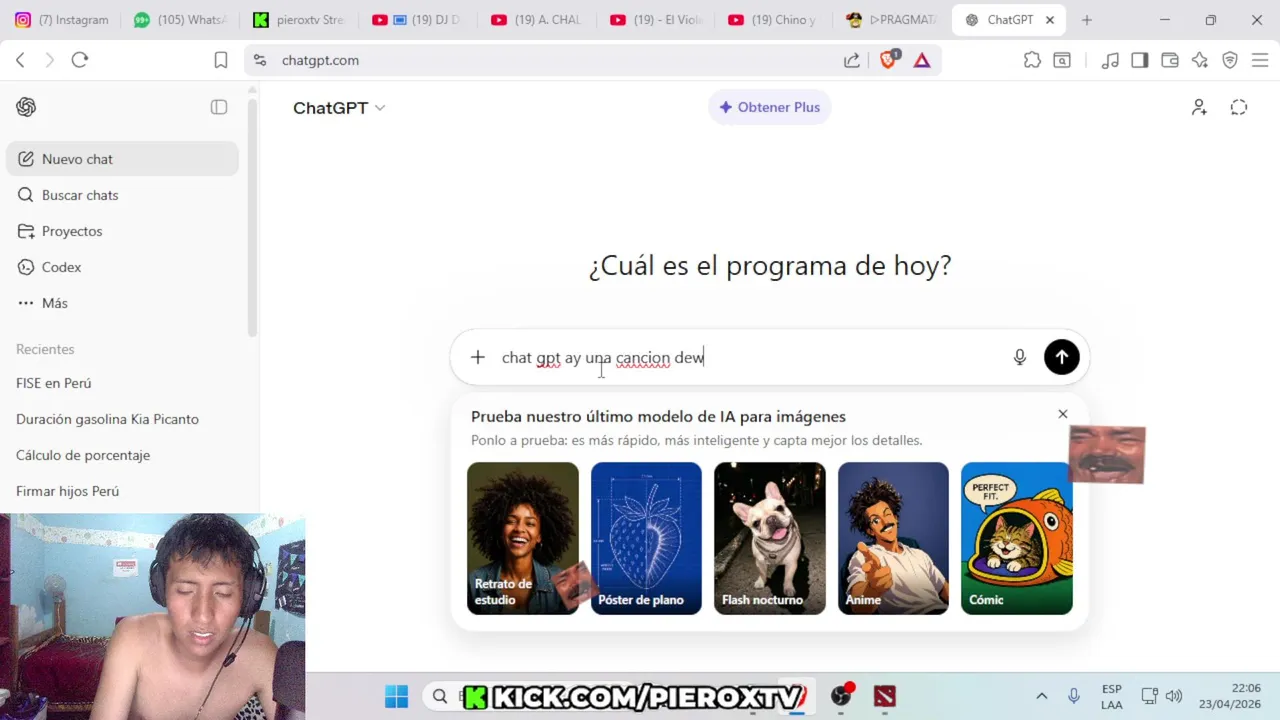Open the Brave media playlist music icon
Screen dimensions: 1280x720
coord(1110,60)
